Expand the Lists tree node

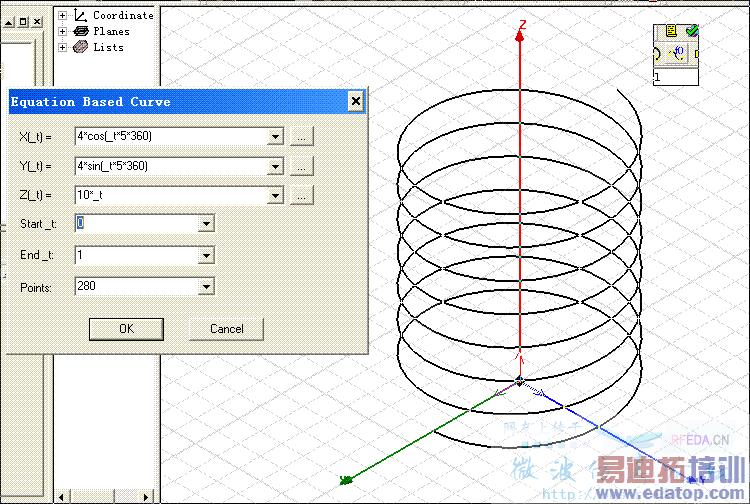[62, 47]
